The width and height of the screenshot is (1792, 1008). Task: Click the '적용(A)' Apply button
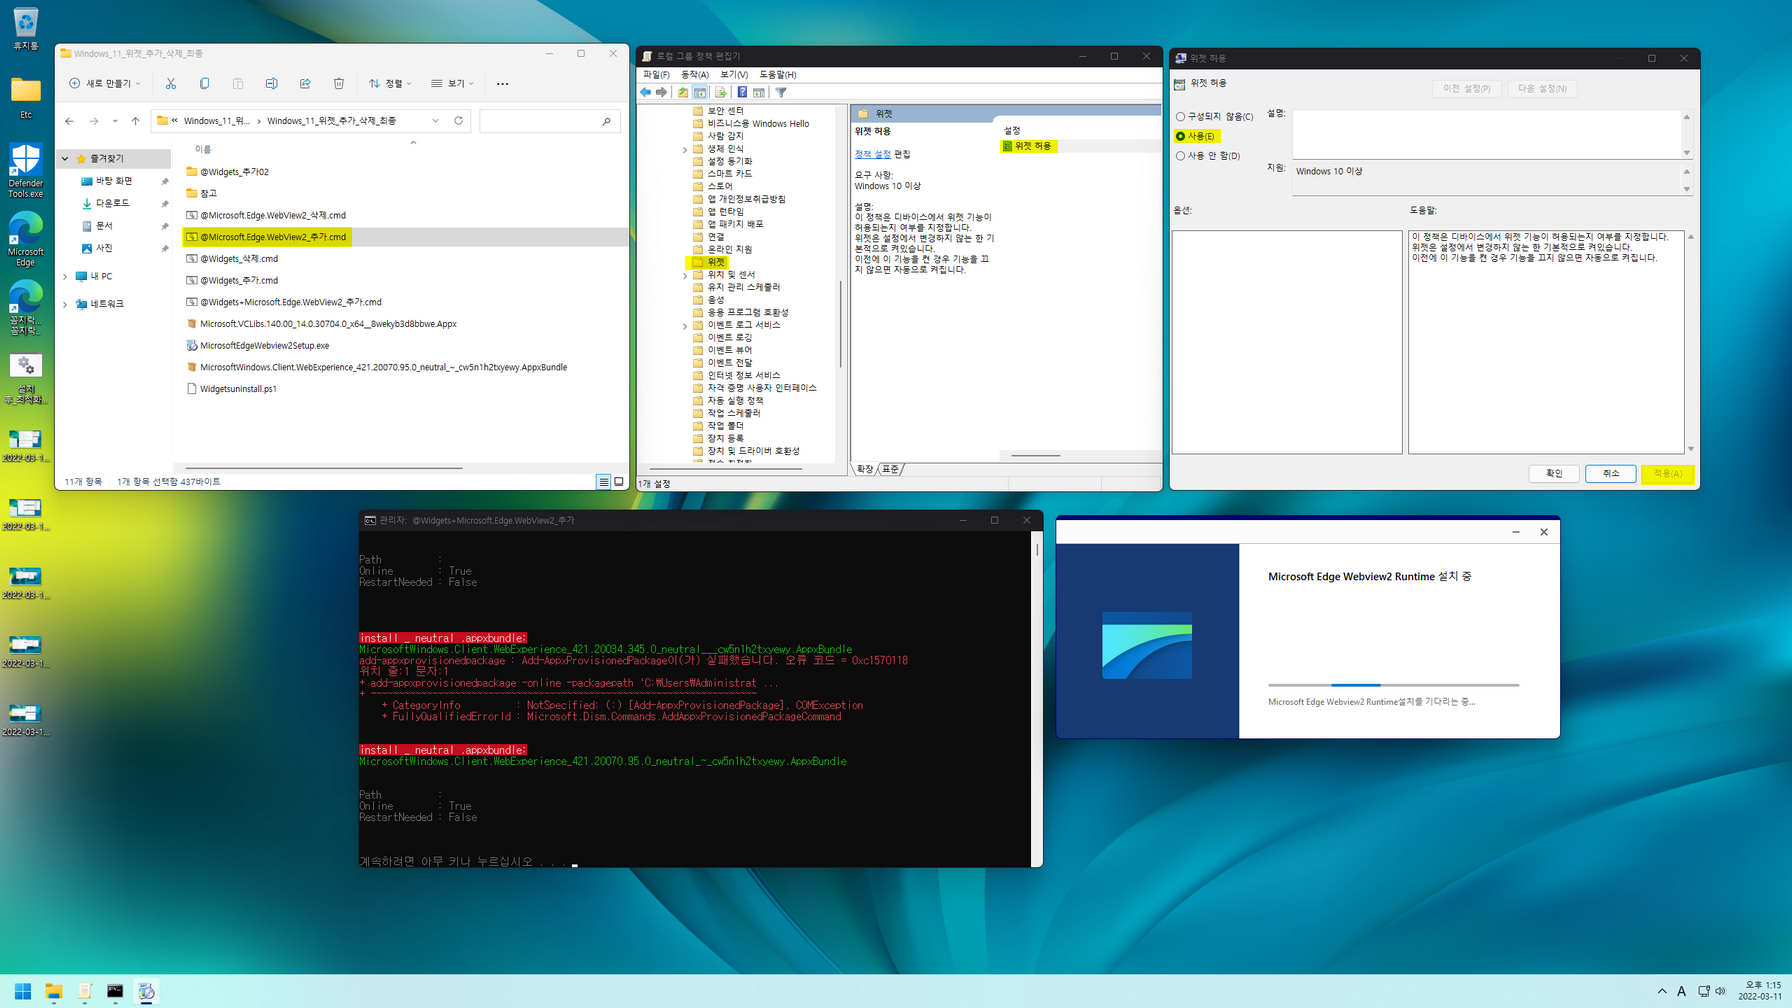click(x=1667, y=474)
